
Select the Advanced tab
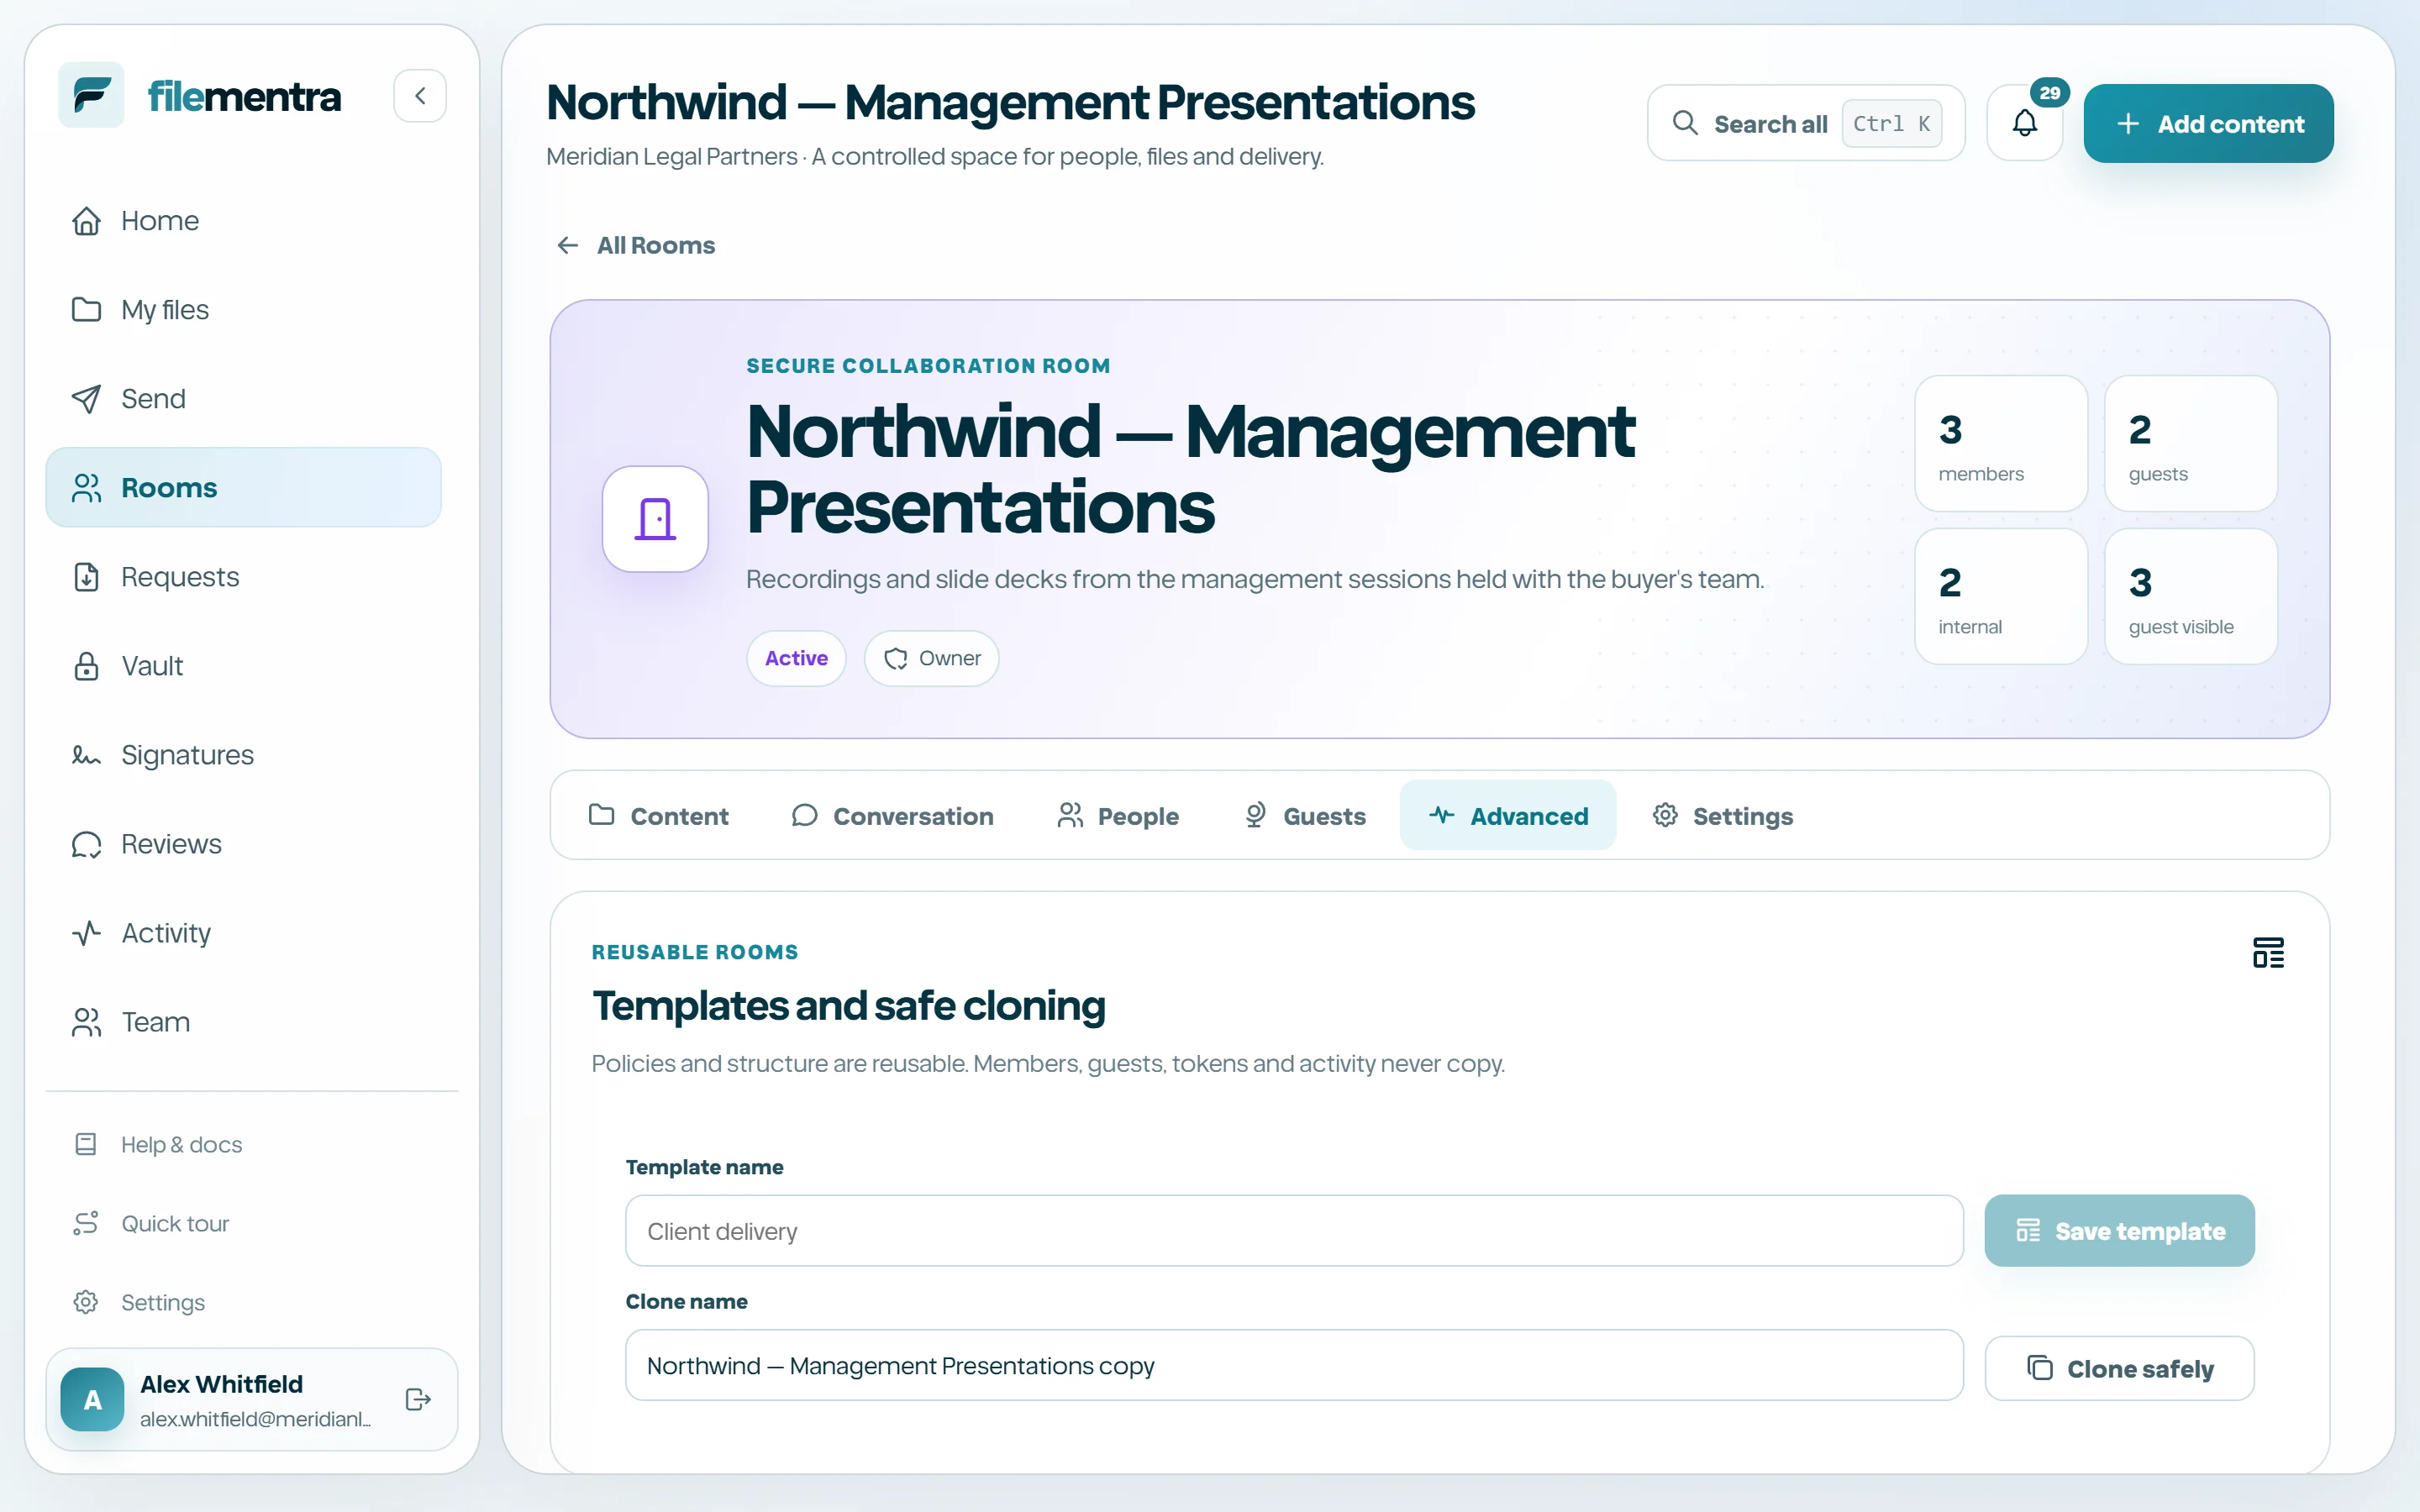pyautogui.click(x=1508, y=815)
